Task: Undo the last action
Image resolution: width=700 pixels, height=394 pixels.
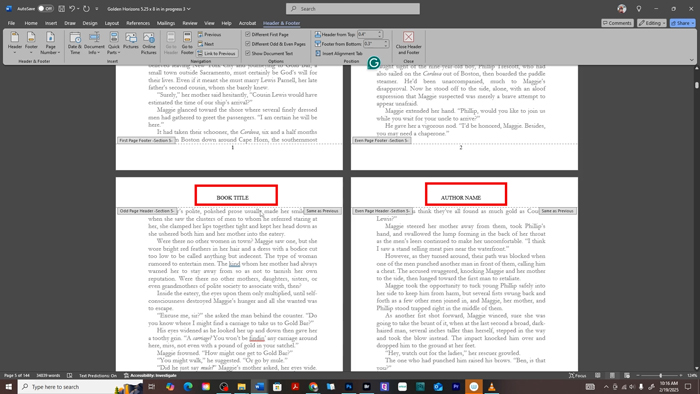Action: tap(72, 8)
